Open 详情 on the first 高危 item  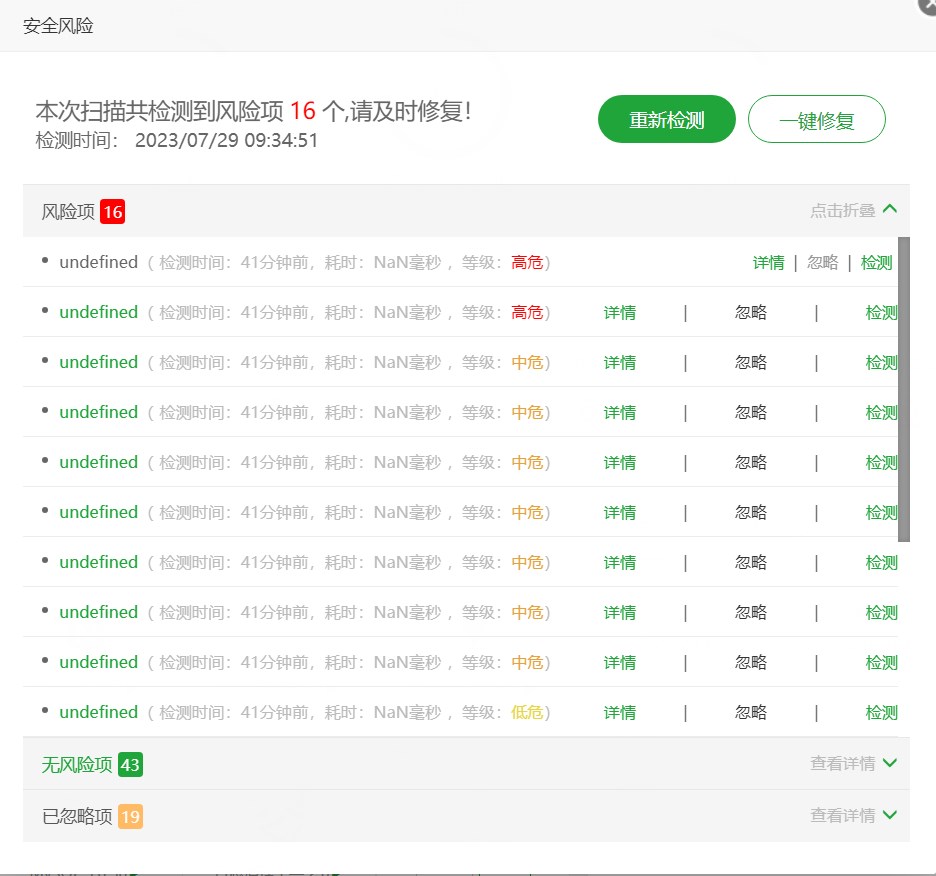click(768, 263)
